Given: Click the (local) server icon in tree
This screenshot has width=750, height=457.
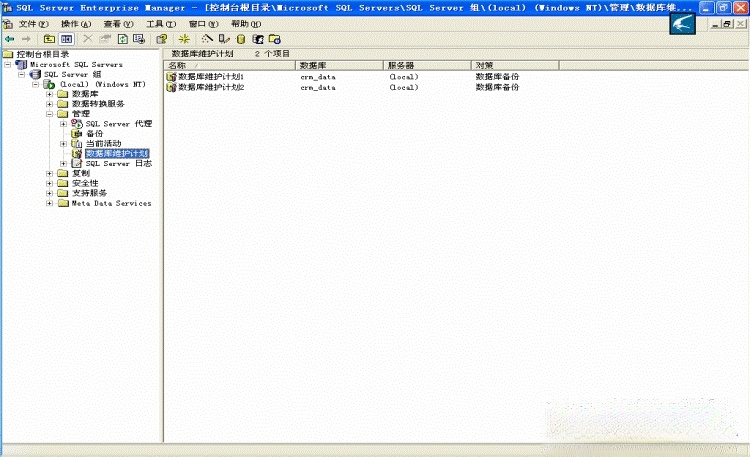Looking at the screenshot, I should 49,84.
